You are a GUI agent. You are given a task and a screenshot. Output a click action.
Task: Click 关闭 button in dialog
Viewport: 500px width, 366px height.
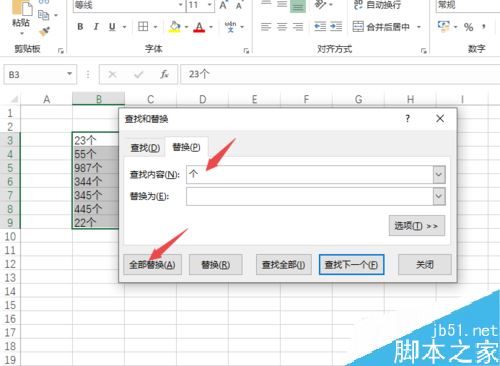[x=425, y=265]
